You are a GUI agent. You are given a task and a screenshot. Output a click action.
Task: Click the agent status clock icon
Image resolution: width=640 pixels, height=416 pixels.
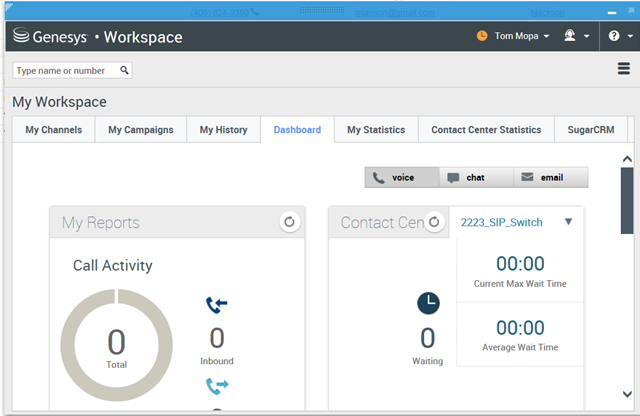click(x=482, y=37)
